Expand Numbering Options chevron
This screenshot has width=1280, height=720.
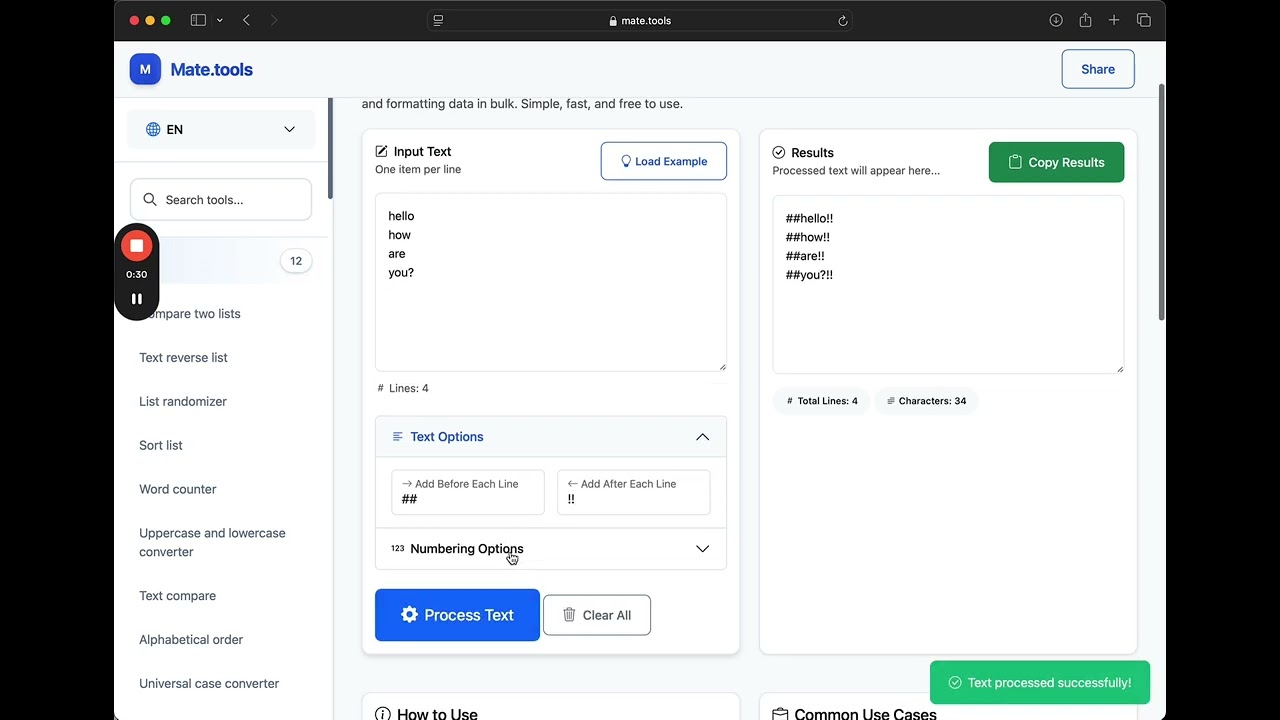tap(703, 549)
